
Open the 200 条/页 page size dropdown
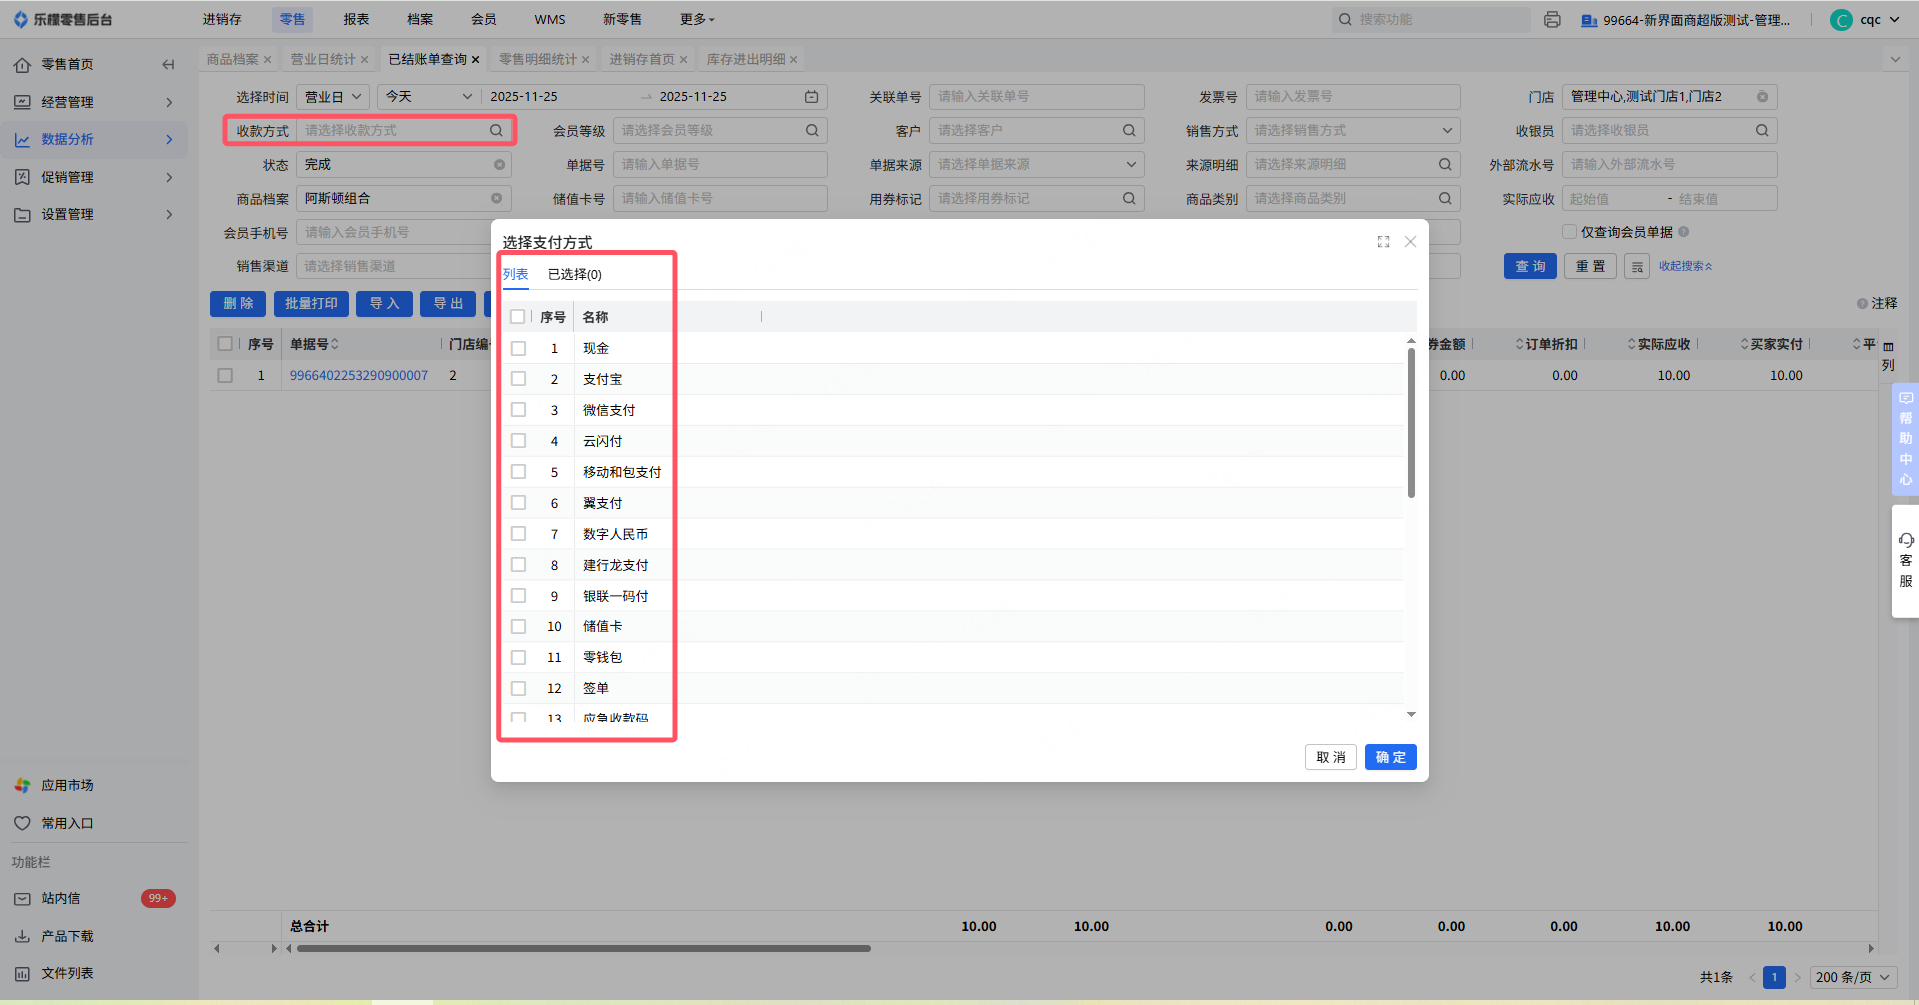coord(1854,978)
